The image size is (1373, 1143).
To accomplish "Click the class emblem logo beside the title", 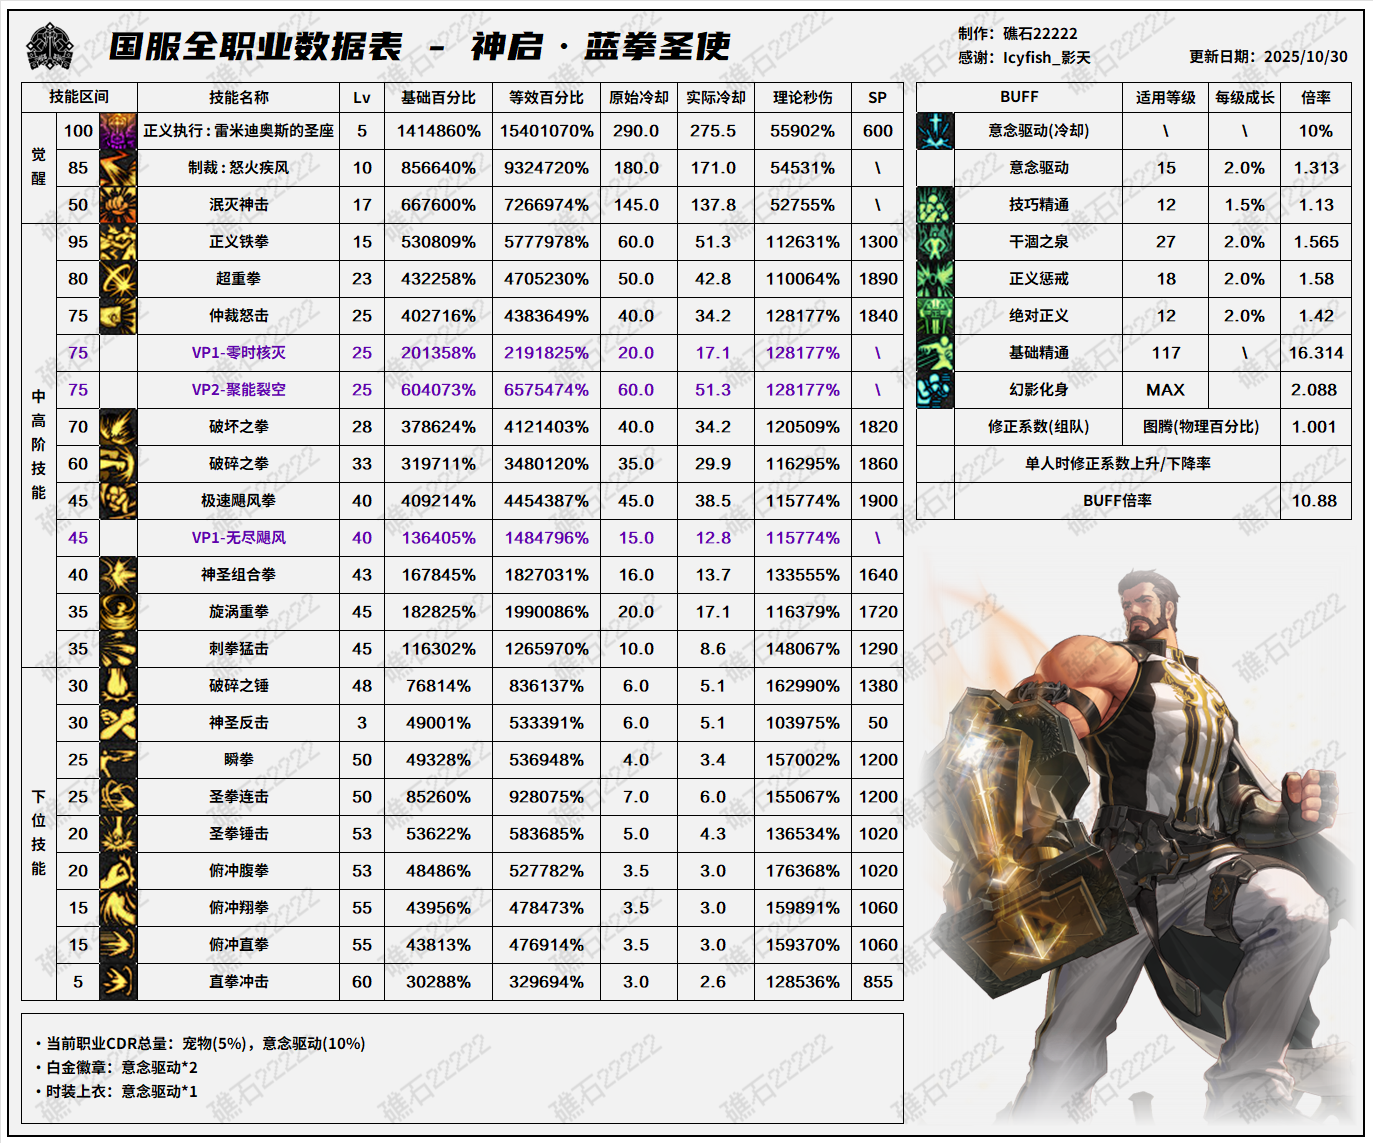I will click(50, 46).
